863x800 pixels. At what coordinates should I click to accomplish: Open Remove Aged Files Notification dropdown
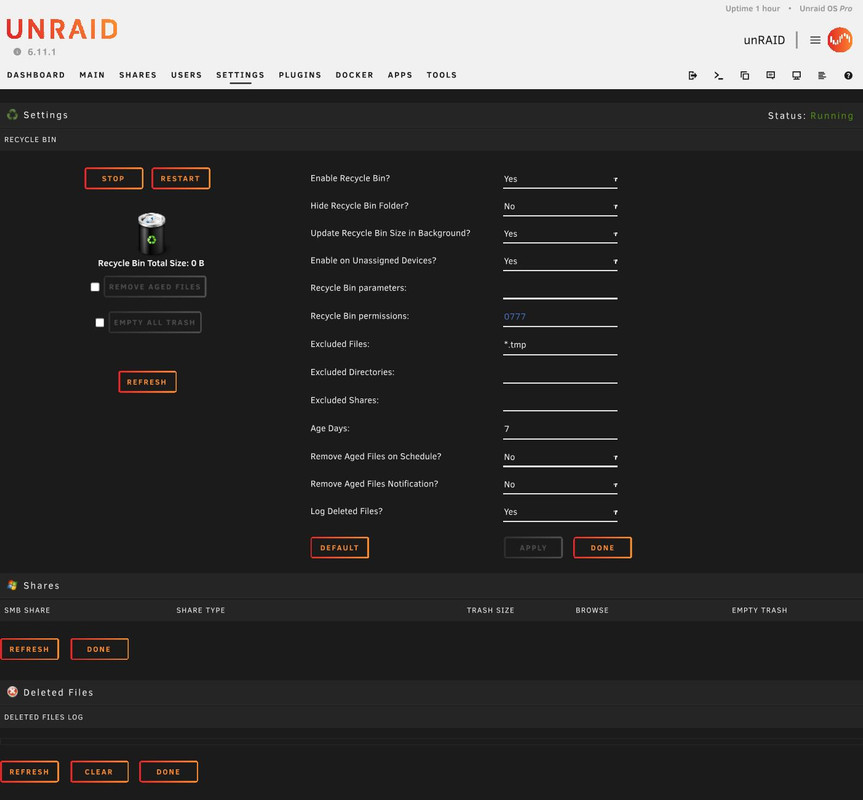coord(560,485)
